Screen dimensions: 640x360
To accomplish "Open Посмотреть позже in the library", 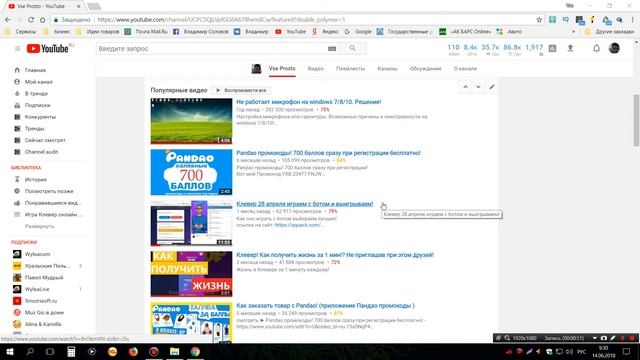I will coord(49,191).
